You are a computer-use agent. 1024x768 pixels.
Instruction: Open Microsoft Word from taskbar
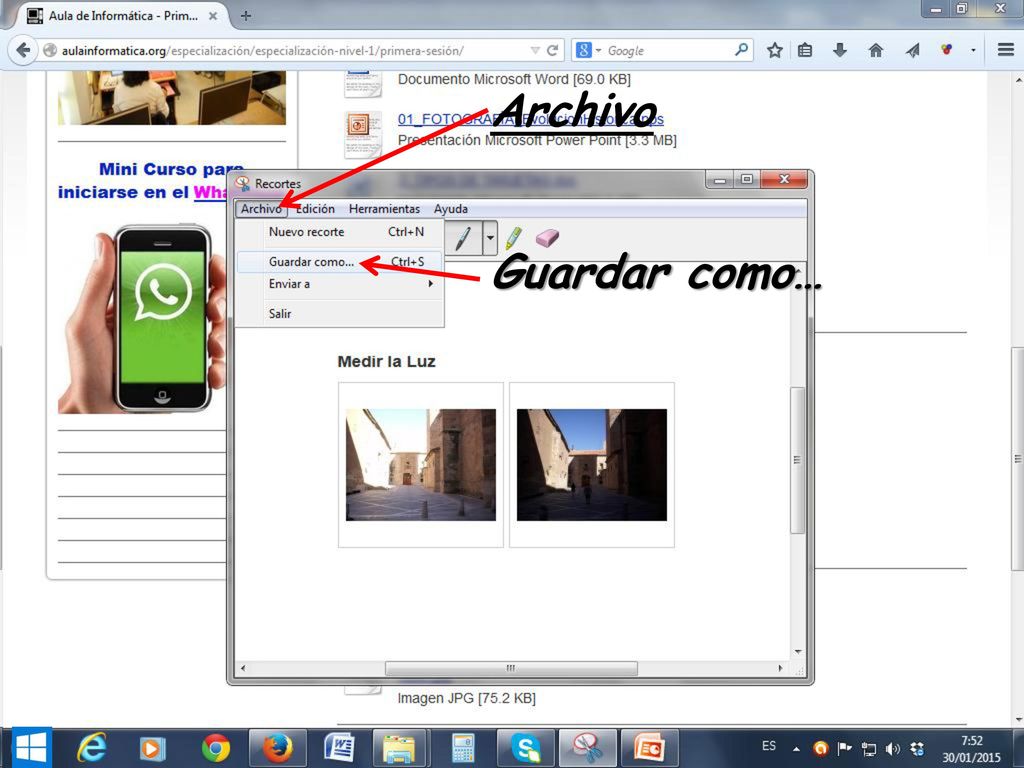339,748
